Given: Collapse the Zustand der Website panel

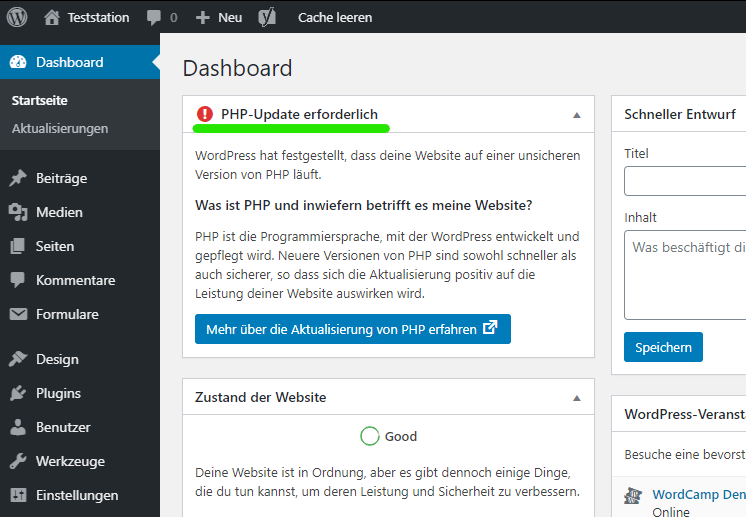Looking at the screenshot, I should 577,398.
